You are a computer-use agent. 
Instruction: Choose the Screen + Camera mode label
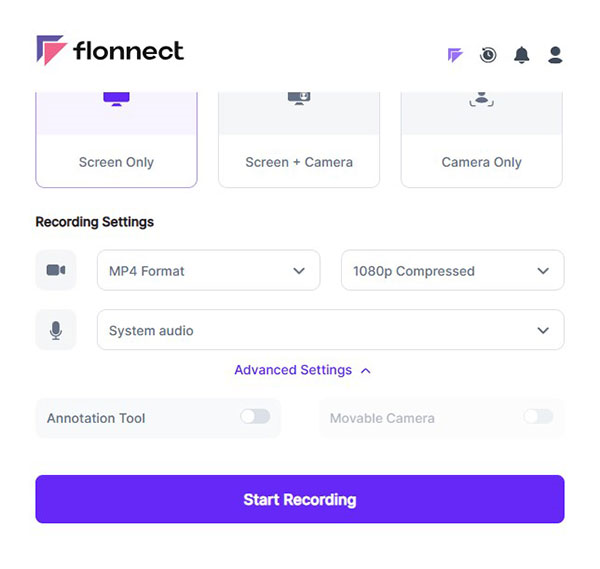299,162
